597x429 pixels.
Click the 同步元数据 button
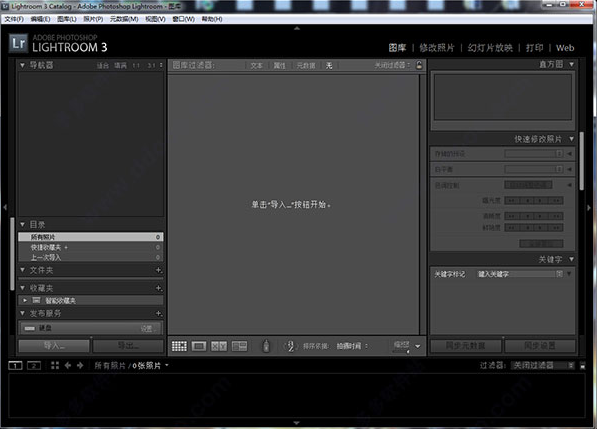pyautogui.click(x=466, y=346)
